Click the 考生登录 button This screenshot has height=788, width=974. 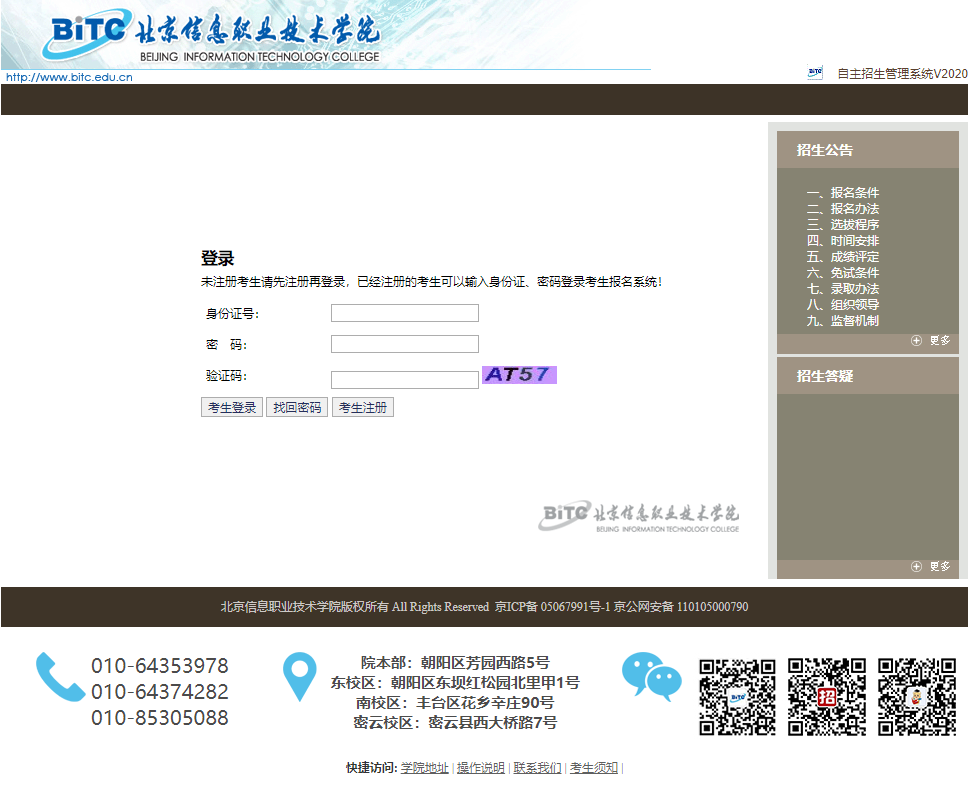pos(232,407)
